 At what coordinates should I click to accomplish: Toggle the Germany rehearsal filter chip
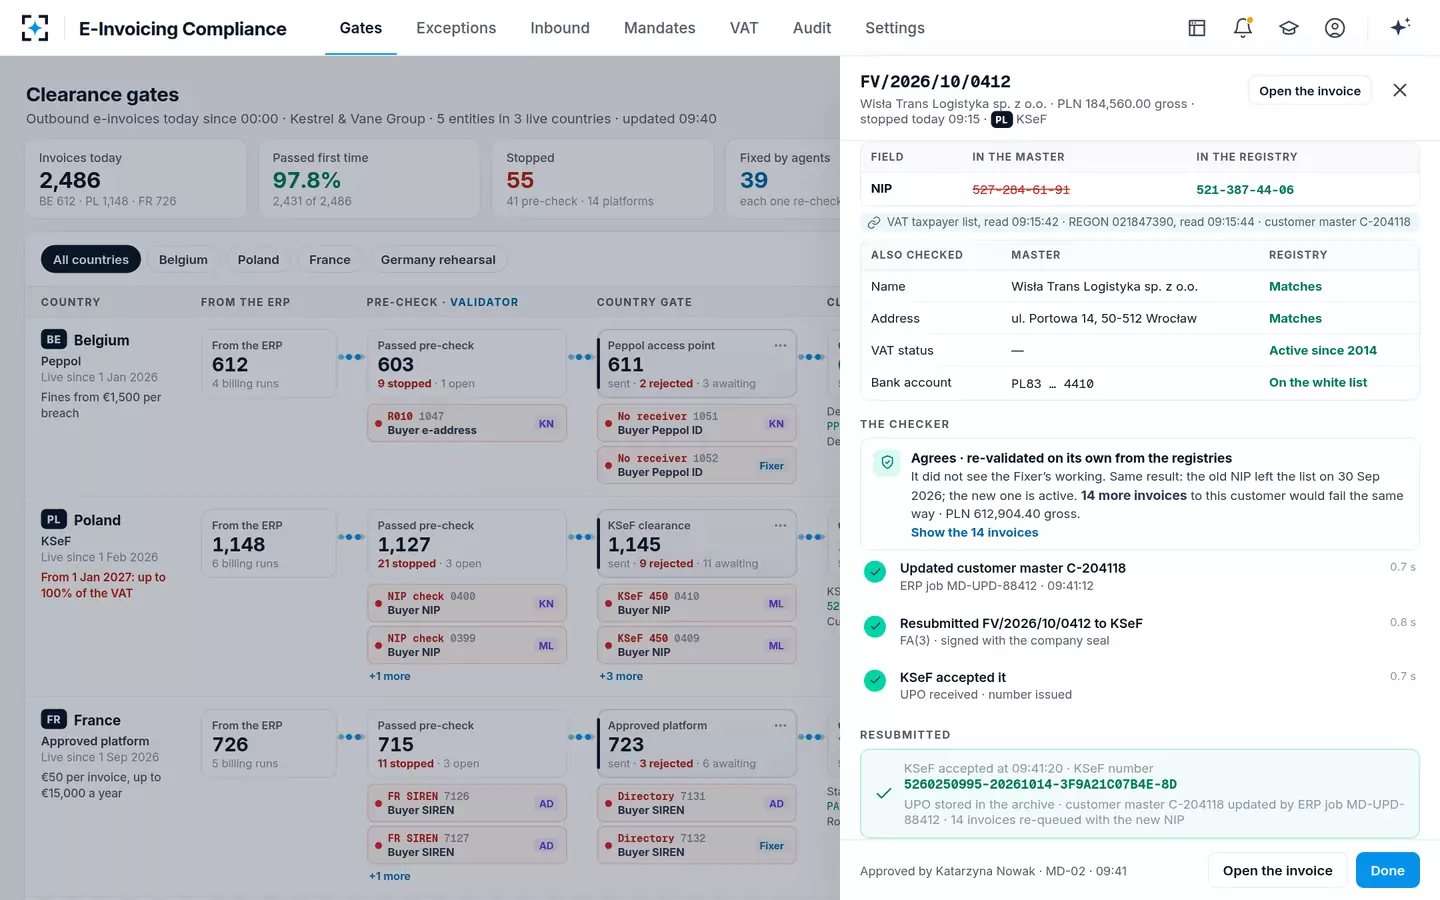point(438,260)
